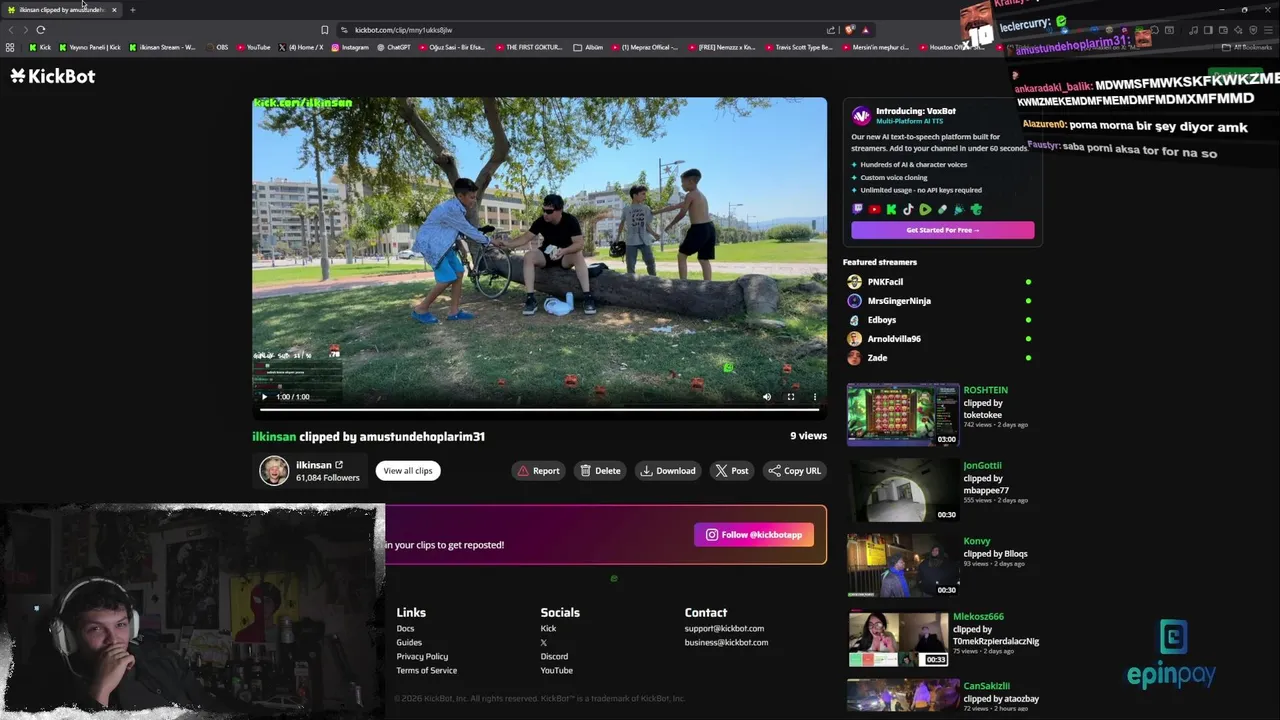Viewport: 1280px width, 720px height.
Task: Open CanSakizlii clip title link
Action: tap(987, 686)
